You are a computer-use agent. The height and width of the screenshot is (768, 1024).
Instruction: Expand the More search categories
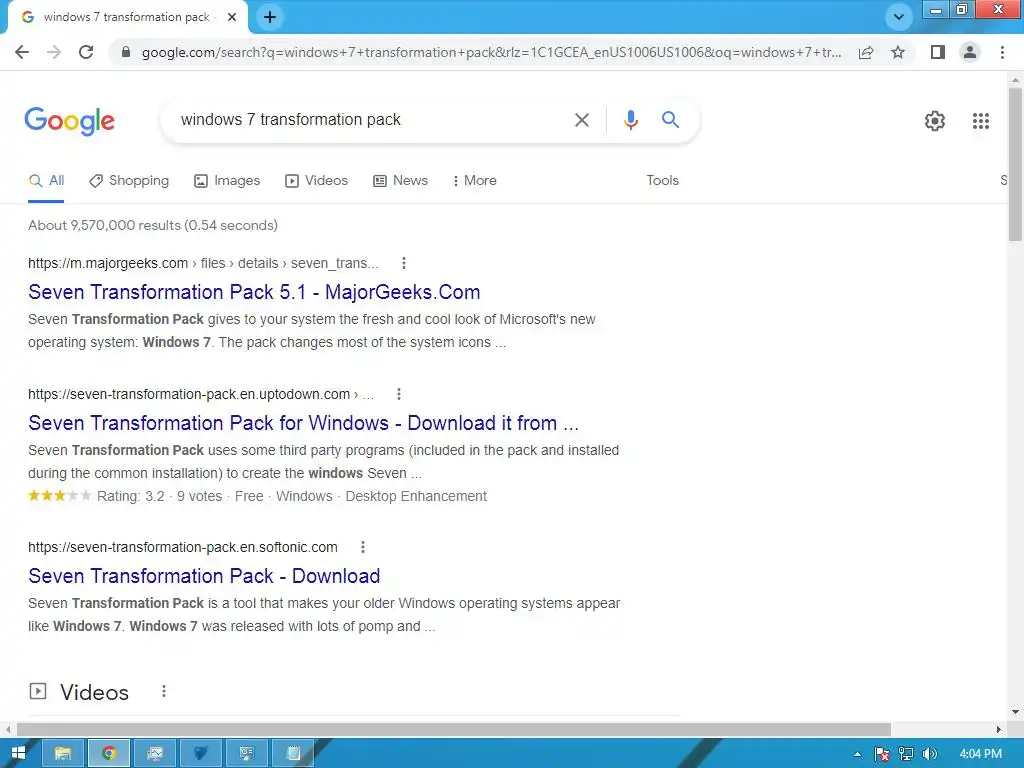point(475,181)
